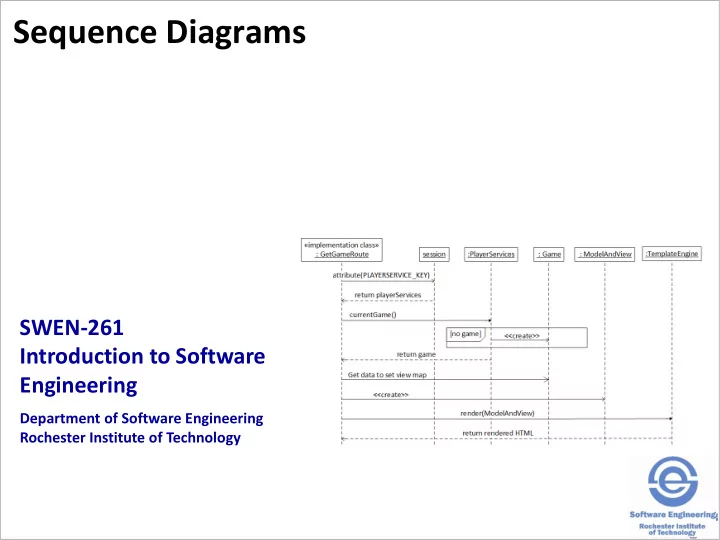
Task: Click the 'session' lifeline box
Action: [x=434, y=254]
